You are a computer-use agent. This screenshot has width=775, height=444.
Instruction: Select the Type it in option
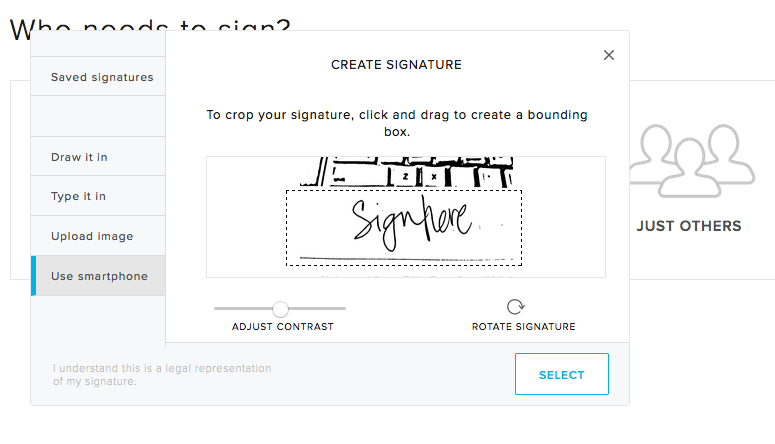point(78,197)
